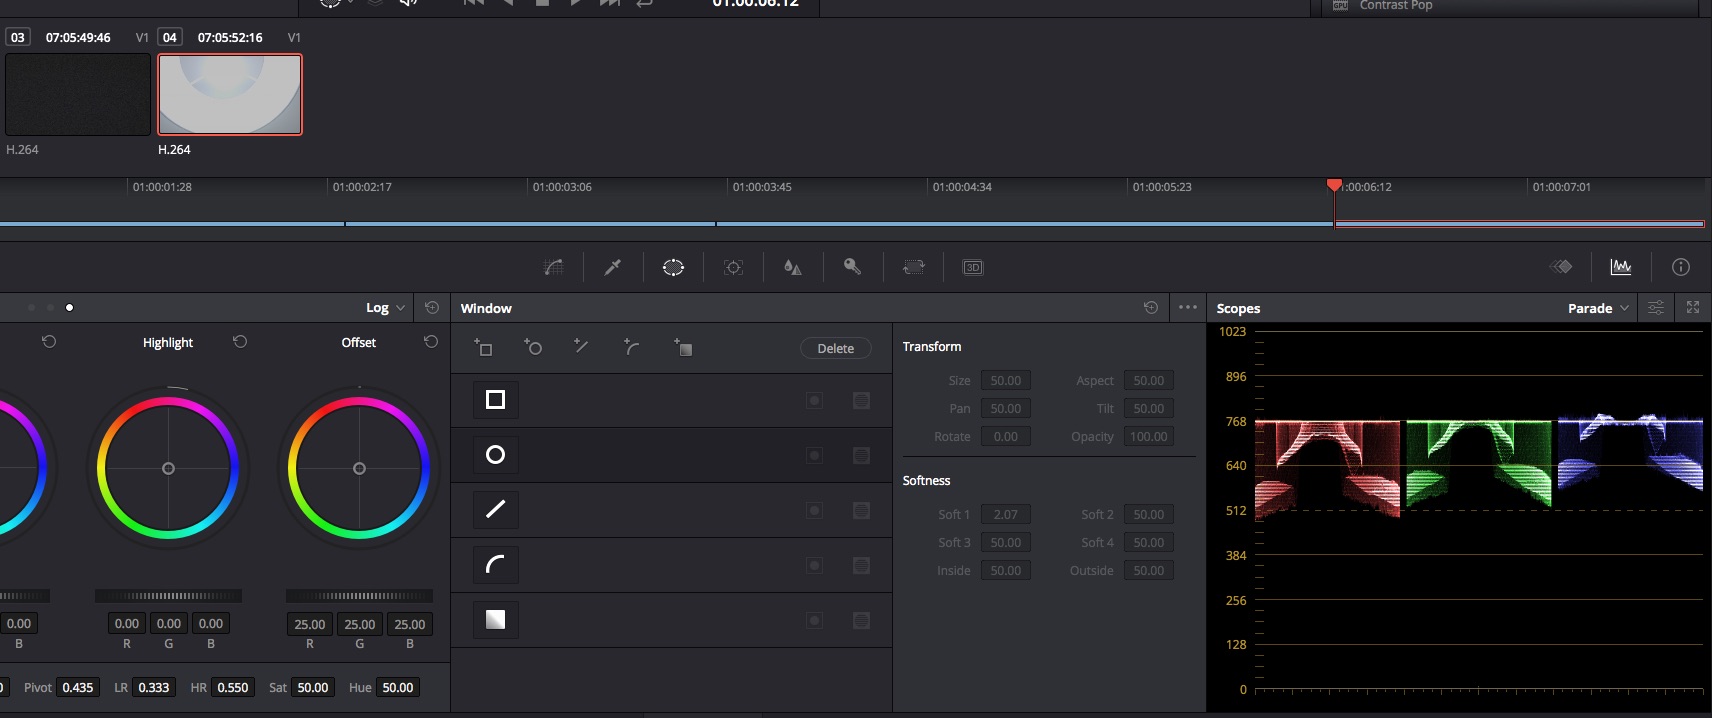Viewport: 1712px width, 718px height.
Task: Toggle mask on linear window row
Action: point(861,400)
